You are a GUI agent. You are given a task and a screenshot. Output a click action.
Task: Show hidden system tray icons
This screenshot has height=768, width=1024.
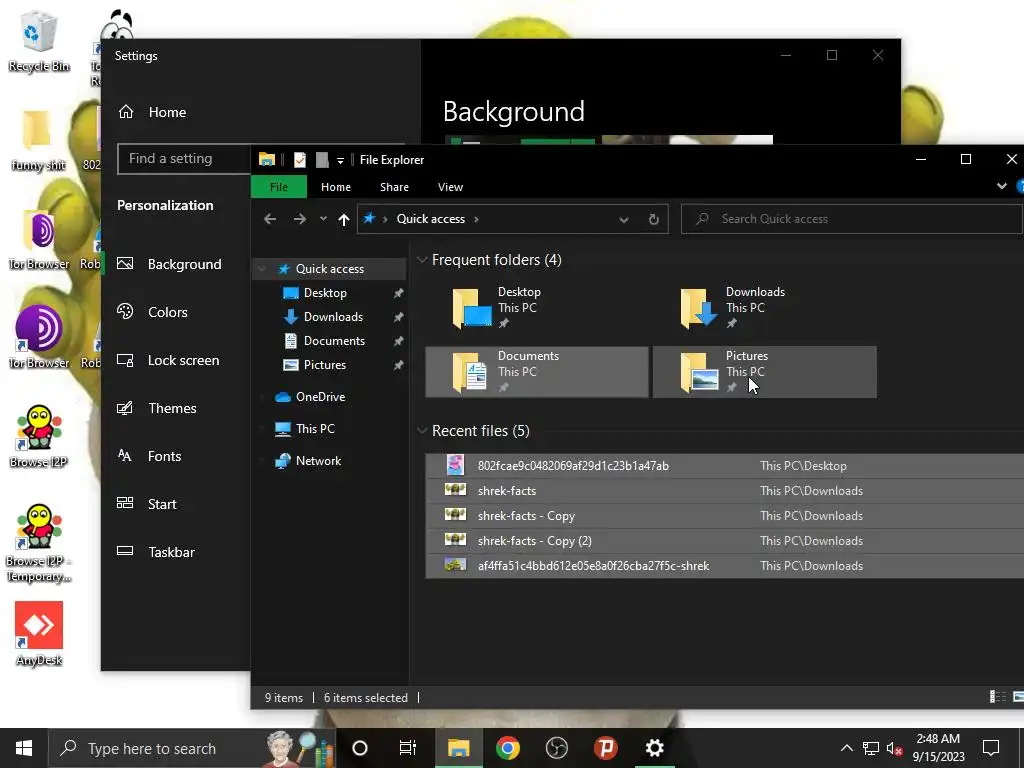846,748
